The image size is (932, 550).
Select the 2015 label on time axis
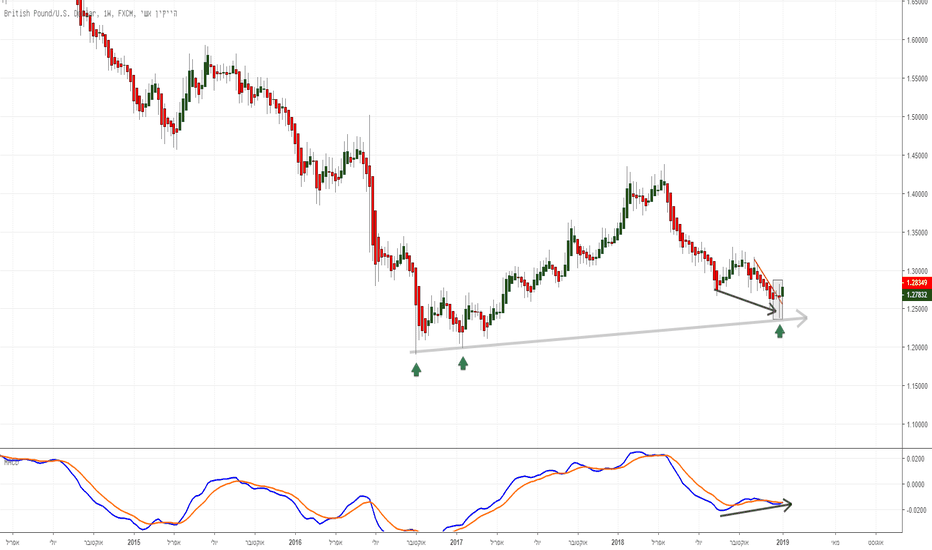(x=134, y=542)
